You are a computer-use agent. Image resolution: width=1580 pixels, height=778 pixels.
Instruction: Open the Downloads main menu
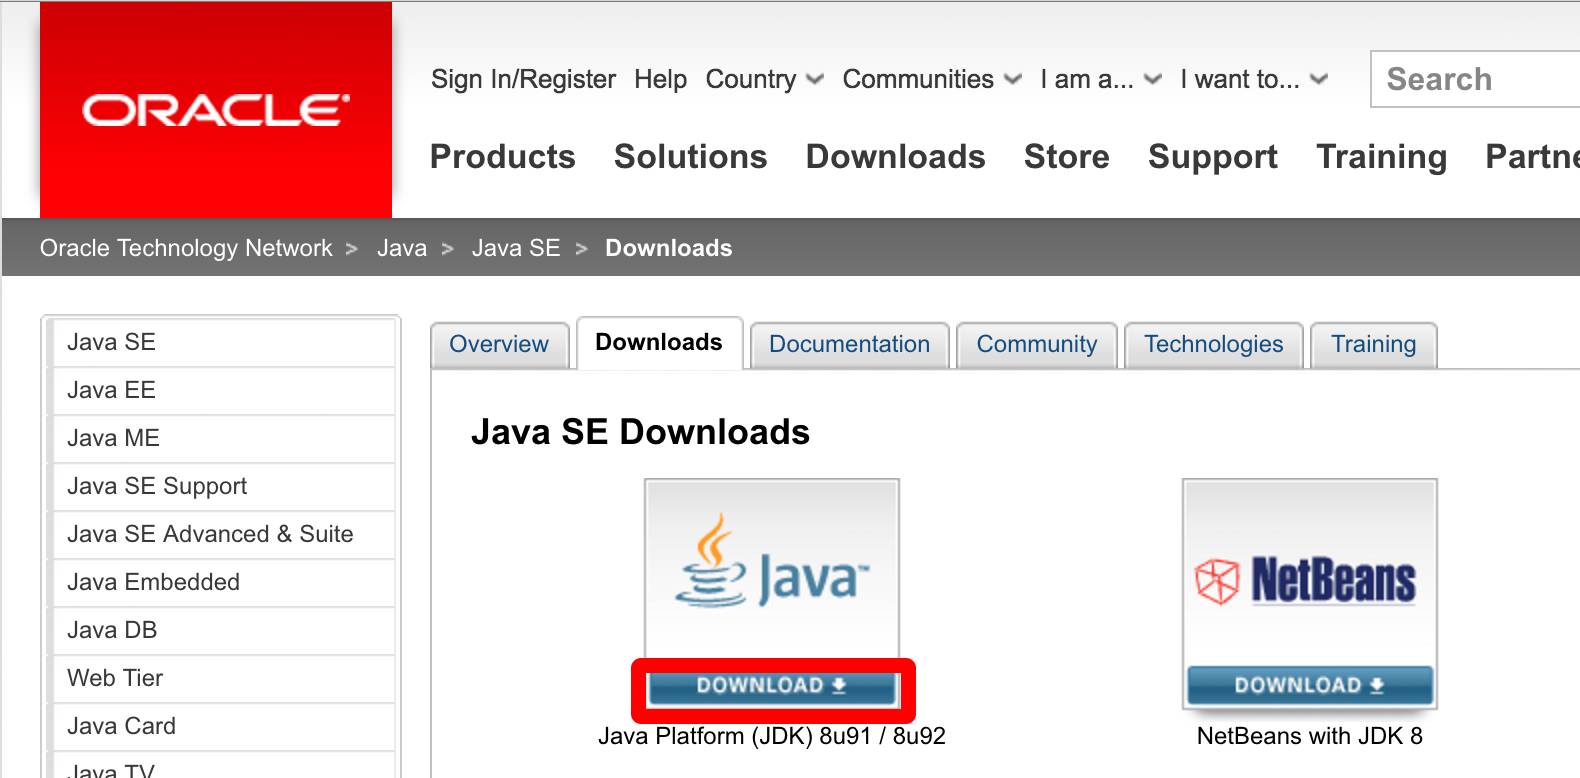point(896,157)
